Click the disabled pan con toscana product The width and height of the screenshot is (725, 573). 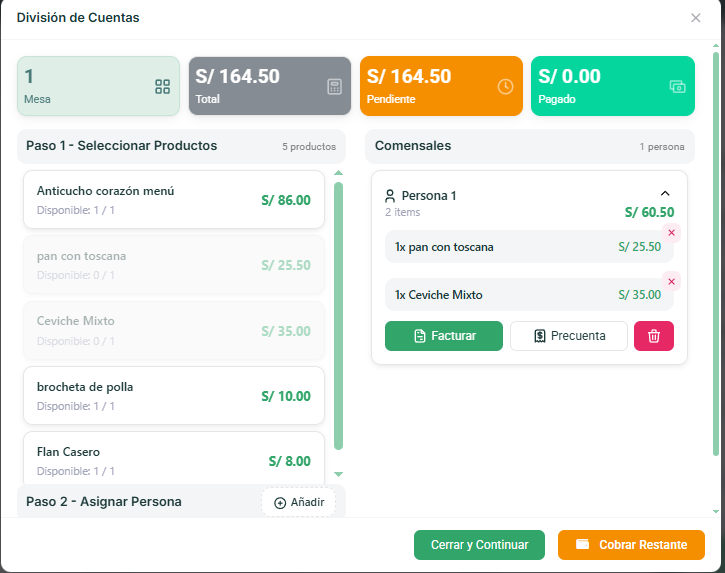click(x=174, y=265)
